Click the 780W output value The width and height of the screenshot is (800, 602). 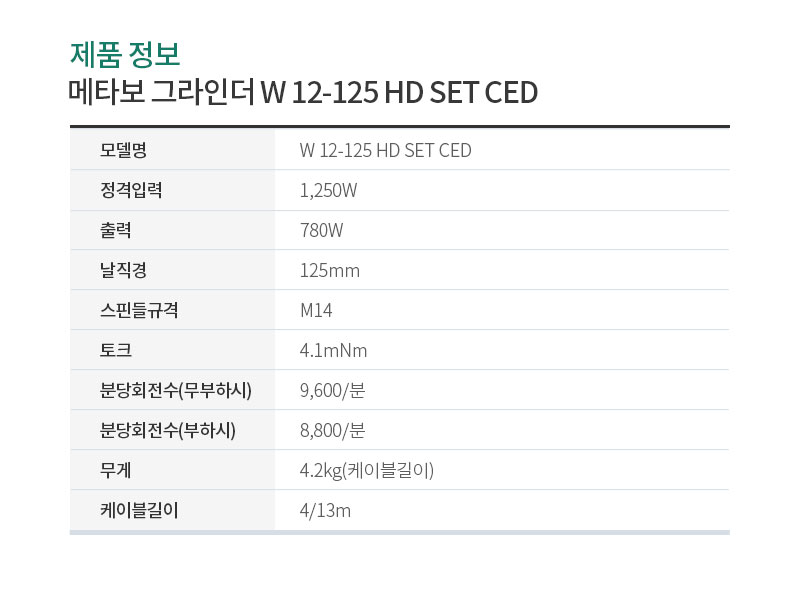321,230
